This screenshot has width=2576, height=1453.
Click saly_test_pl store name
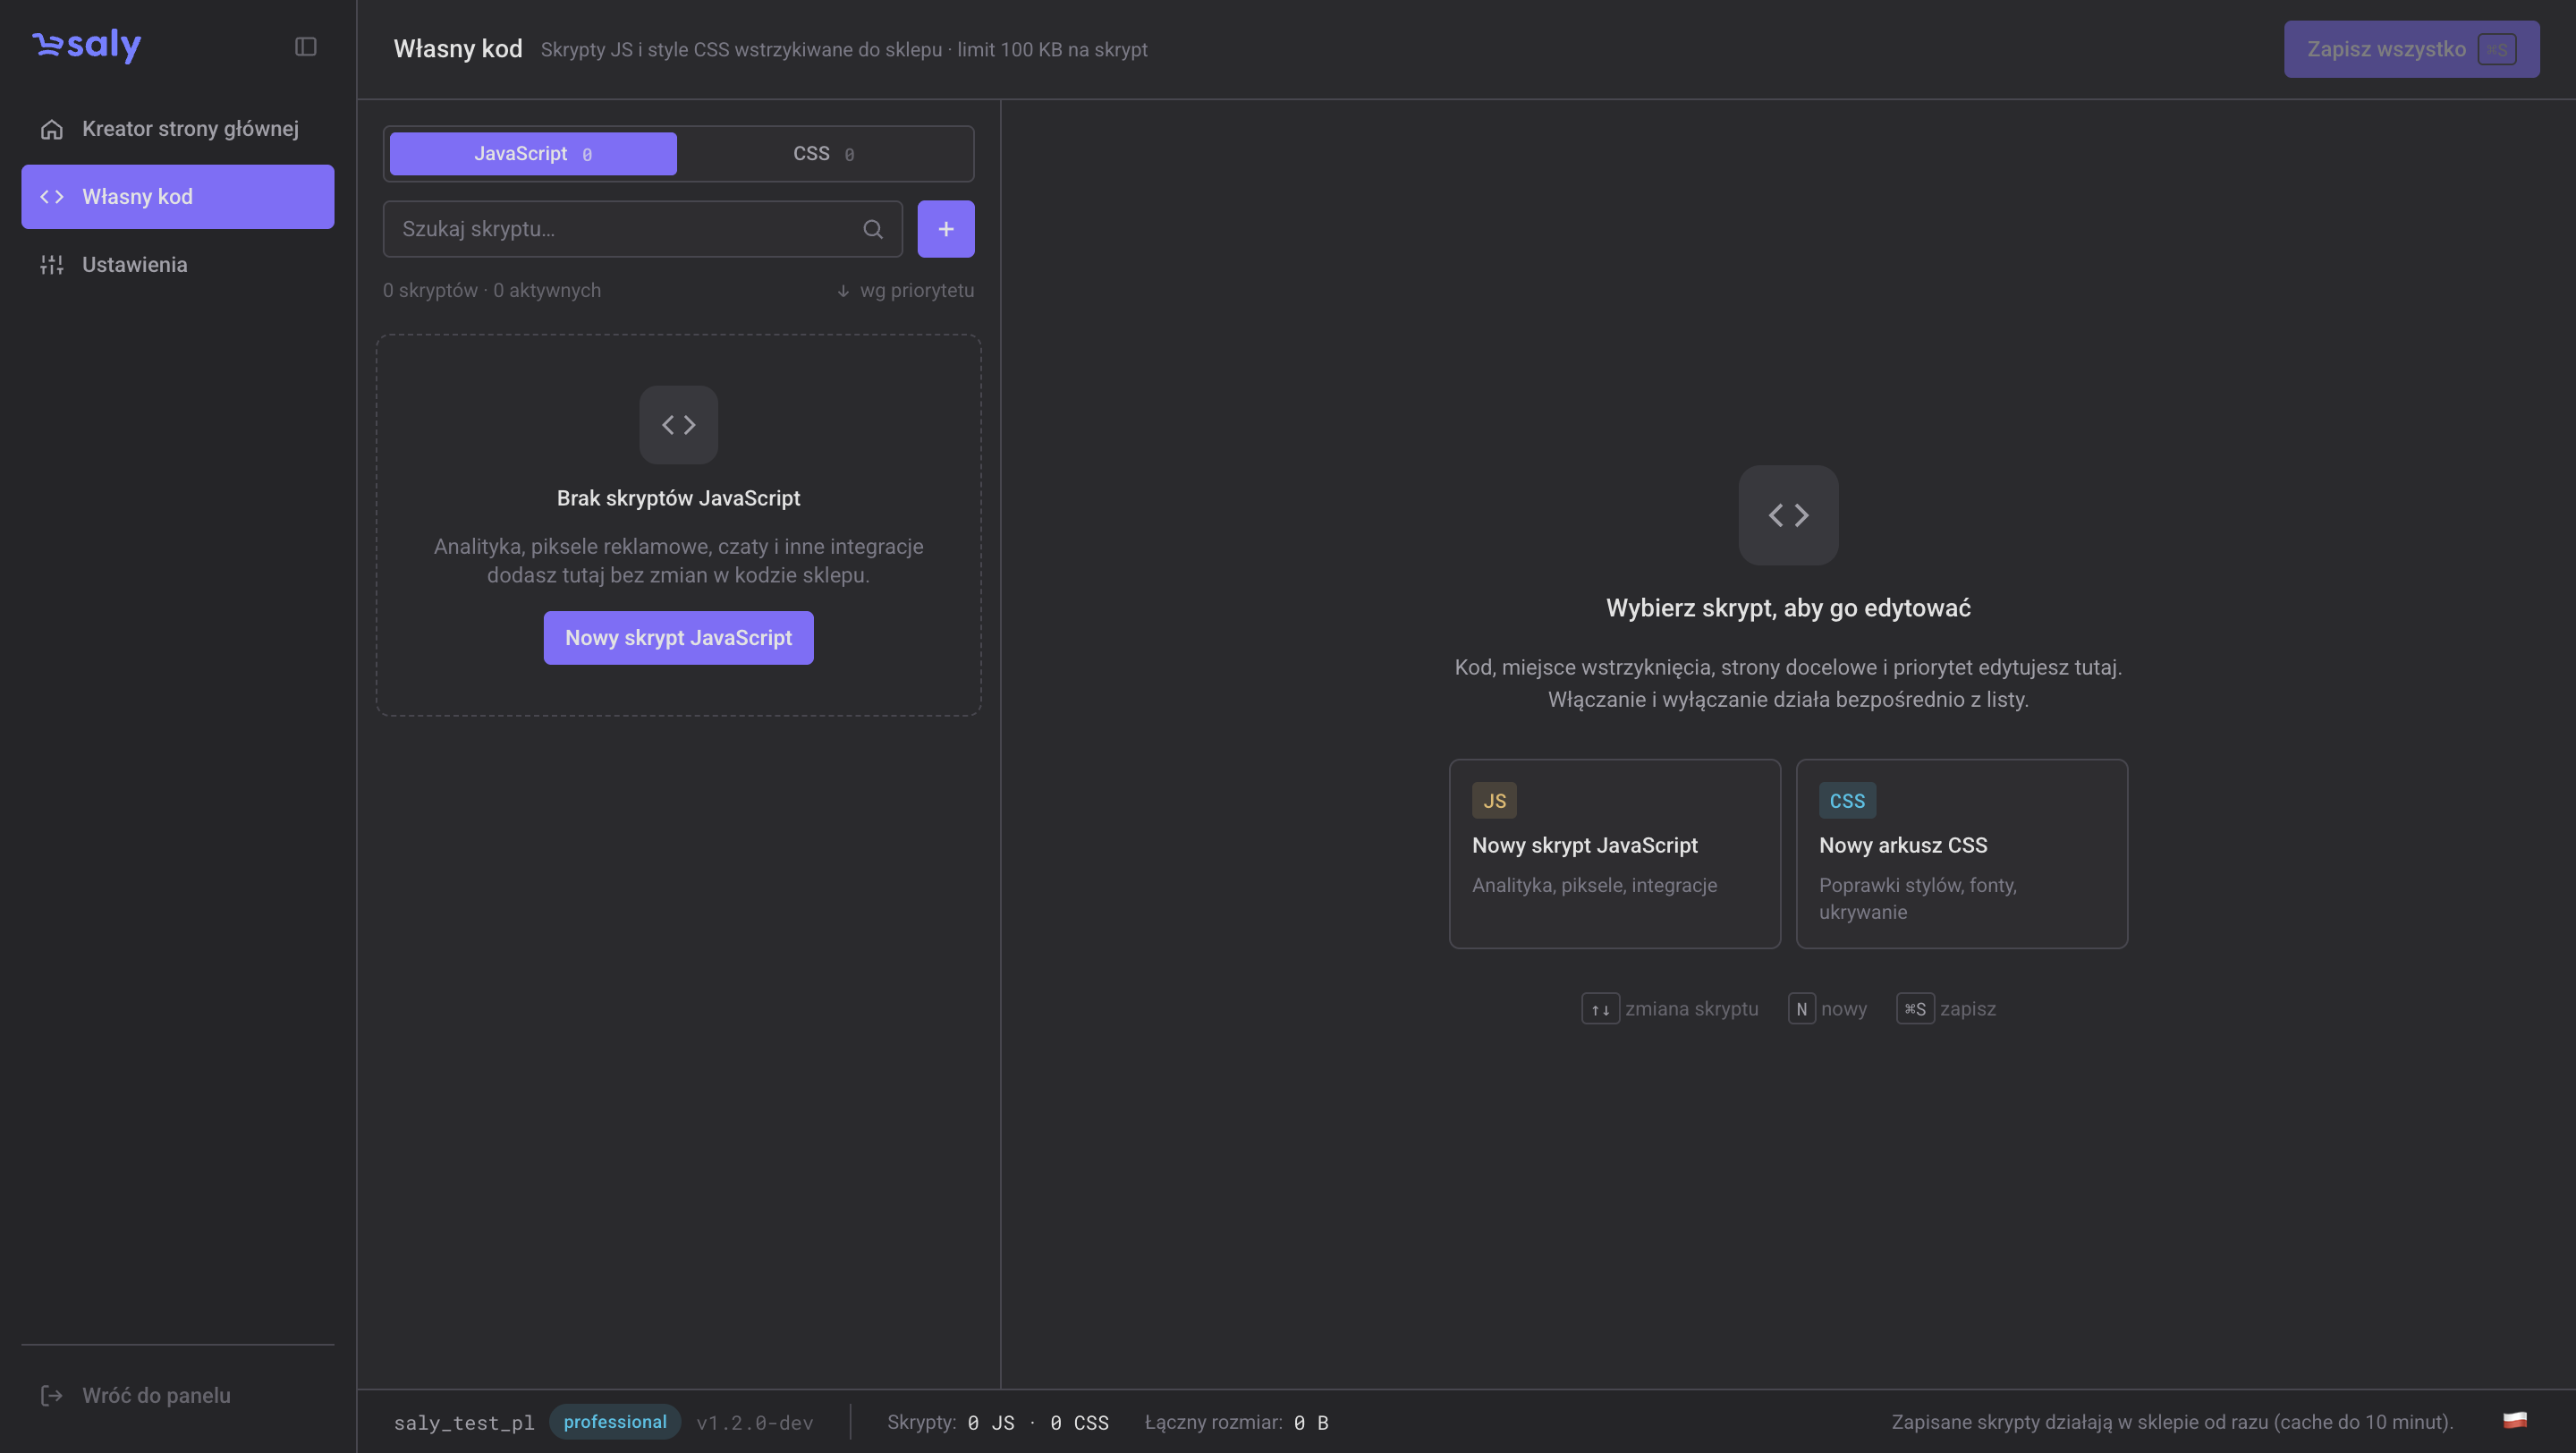[464, 1423]
